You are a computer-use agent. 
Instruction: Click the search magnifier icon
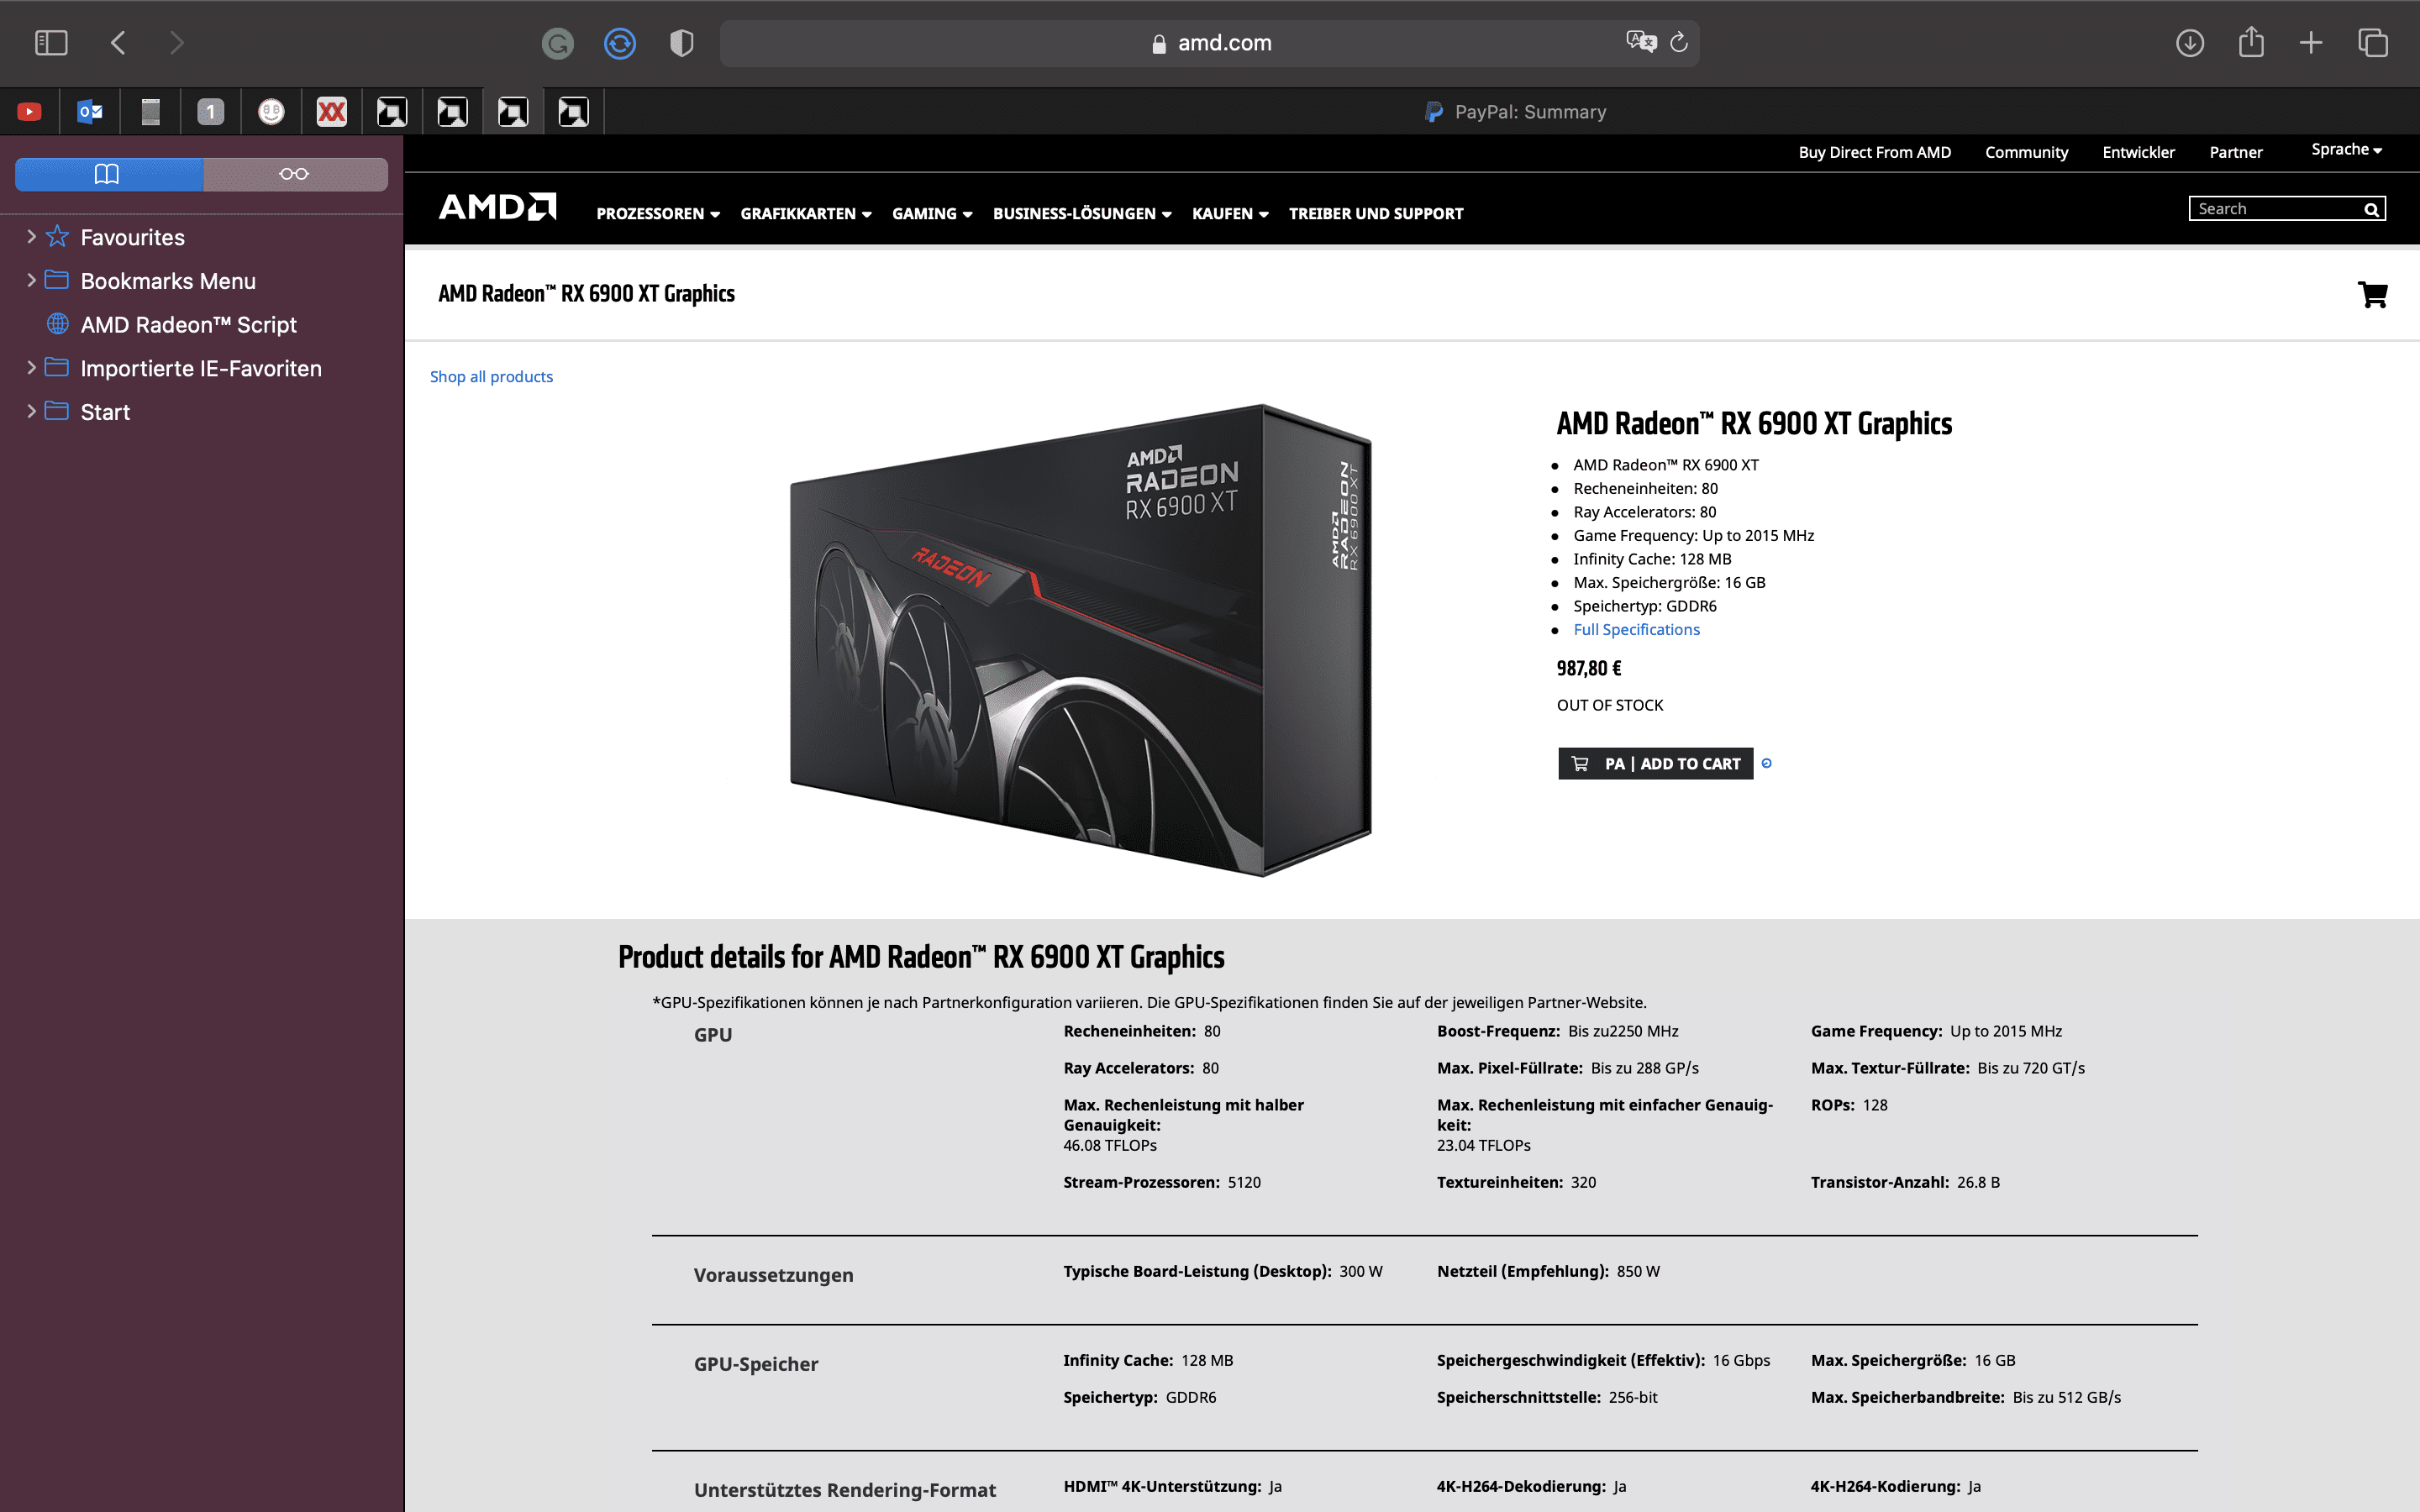pyautogui.click(x=2371, y=209)
